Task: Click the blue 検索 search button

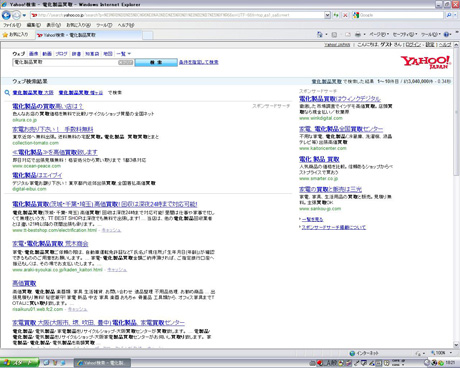Action: [x=156, y=62]
